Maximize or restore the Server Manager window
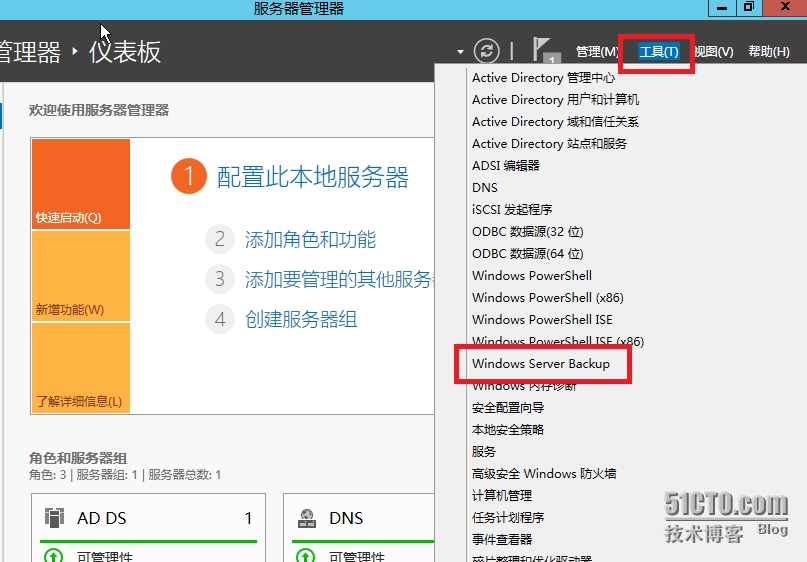Image resolution: width=807 pixels, height=562 pixels. tap(749, 7)
